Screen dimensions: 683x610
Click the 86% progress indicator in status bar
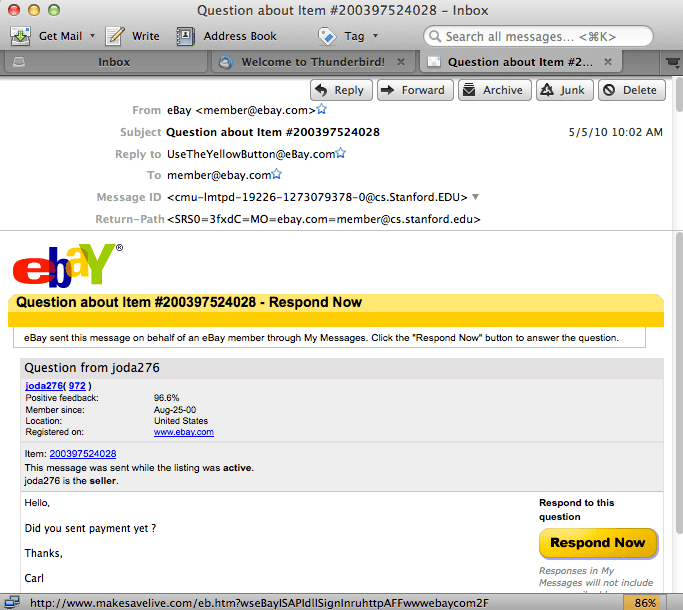[x=645, y=603]
